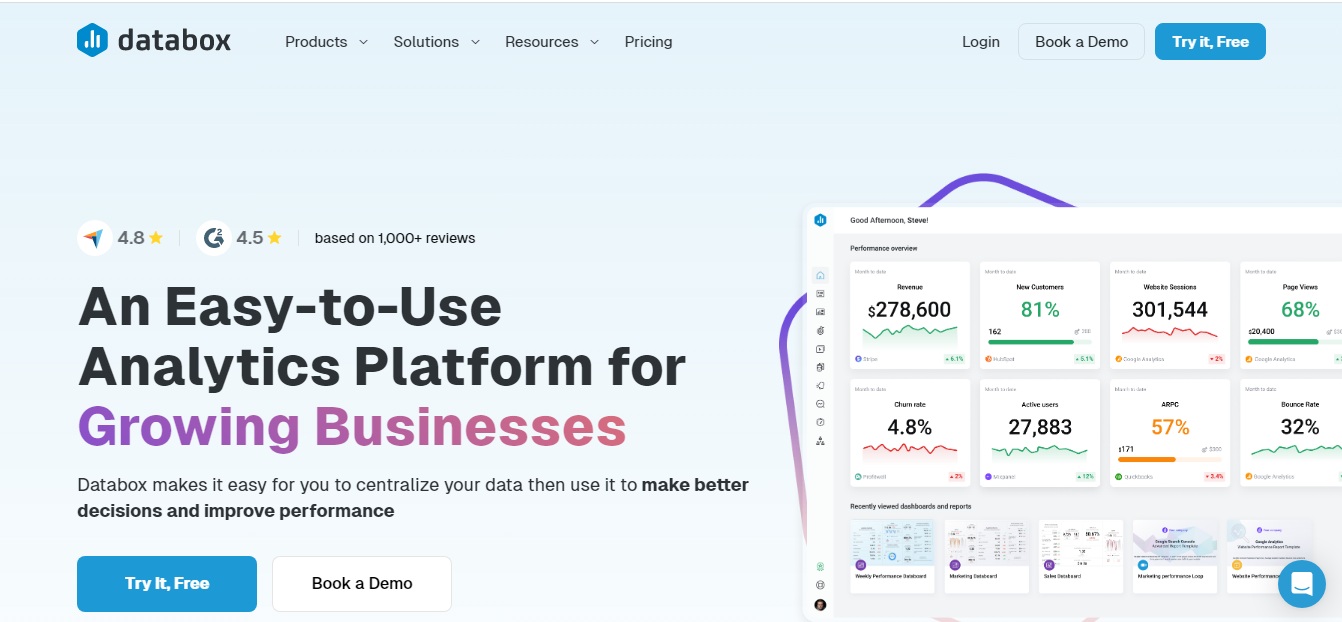
Task: Open the chat support bubble
Action: tap(1301, 584)
